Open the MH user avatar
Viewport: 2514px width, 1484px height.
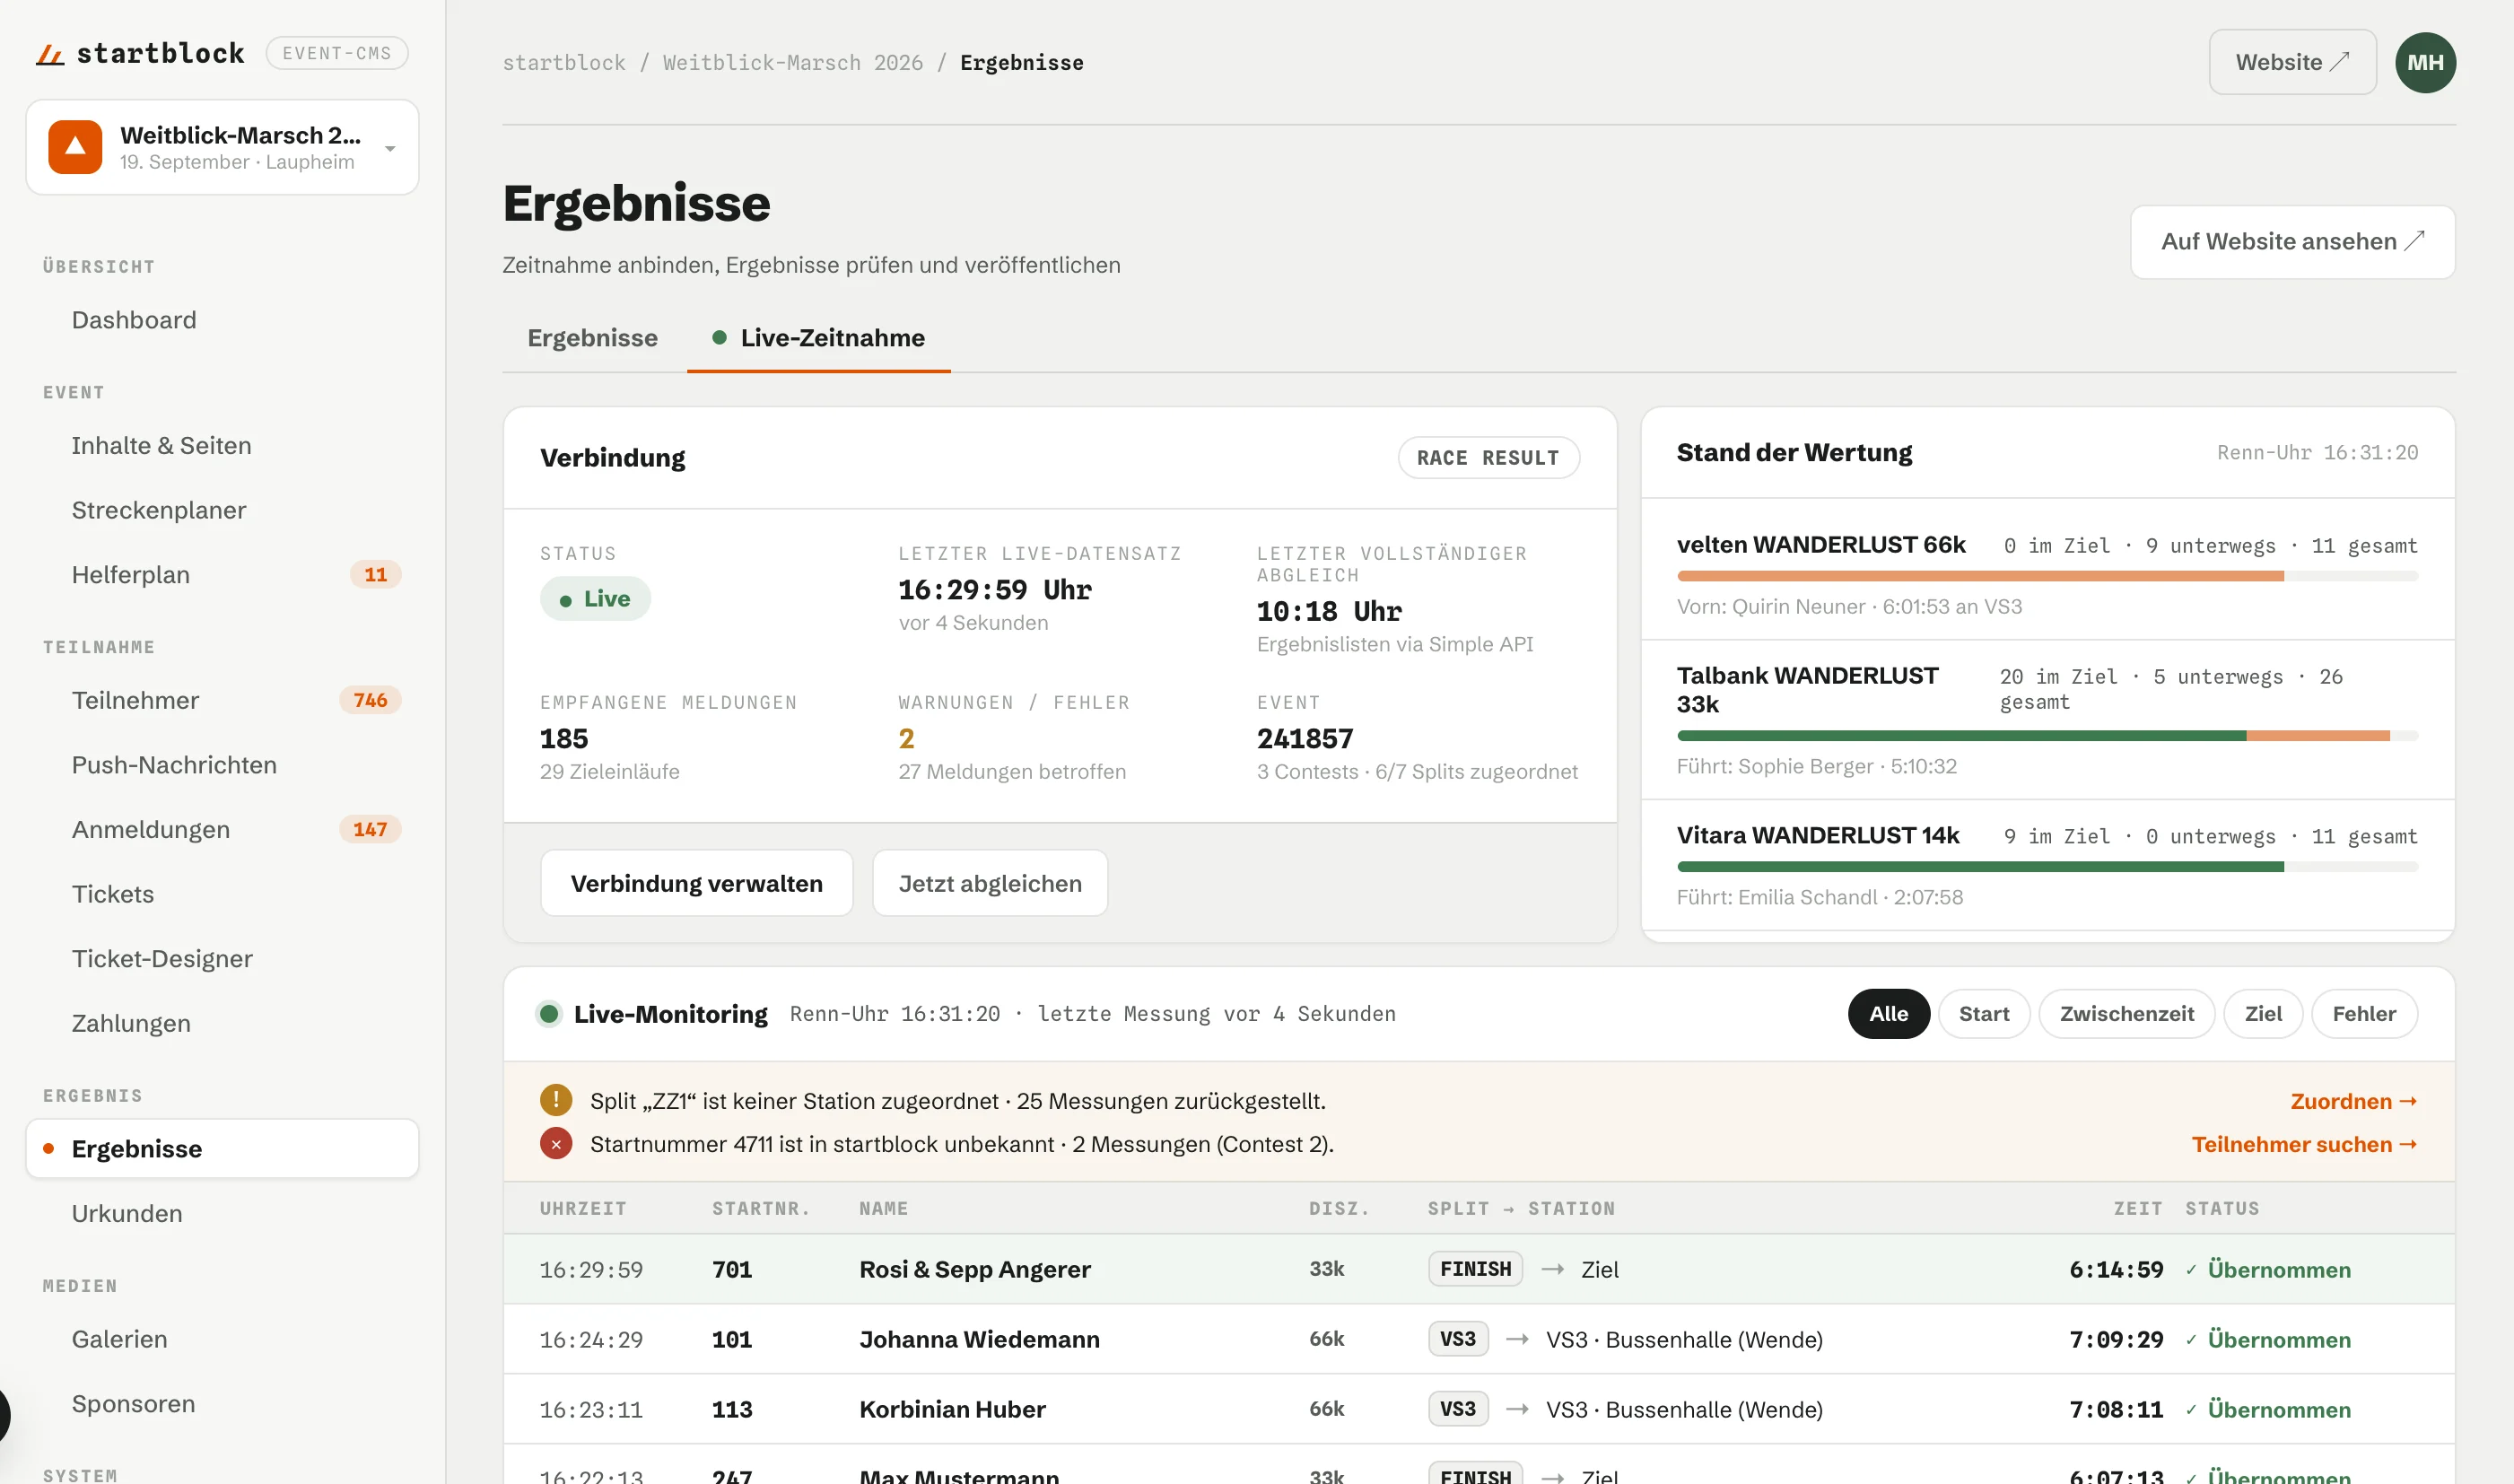click(2425, 62)
